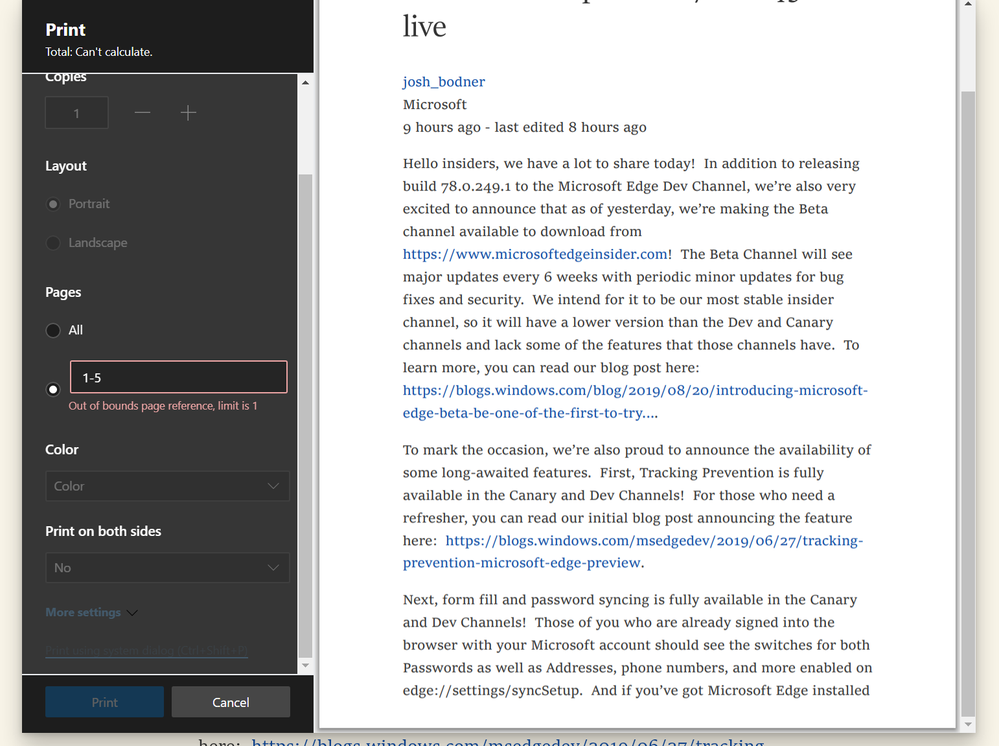Click the 'Microsoft' text under author name
The height and width of the screenshot is (746, 999).
coord(435,104)
